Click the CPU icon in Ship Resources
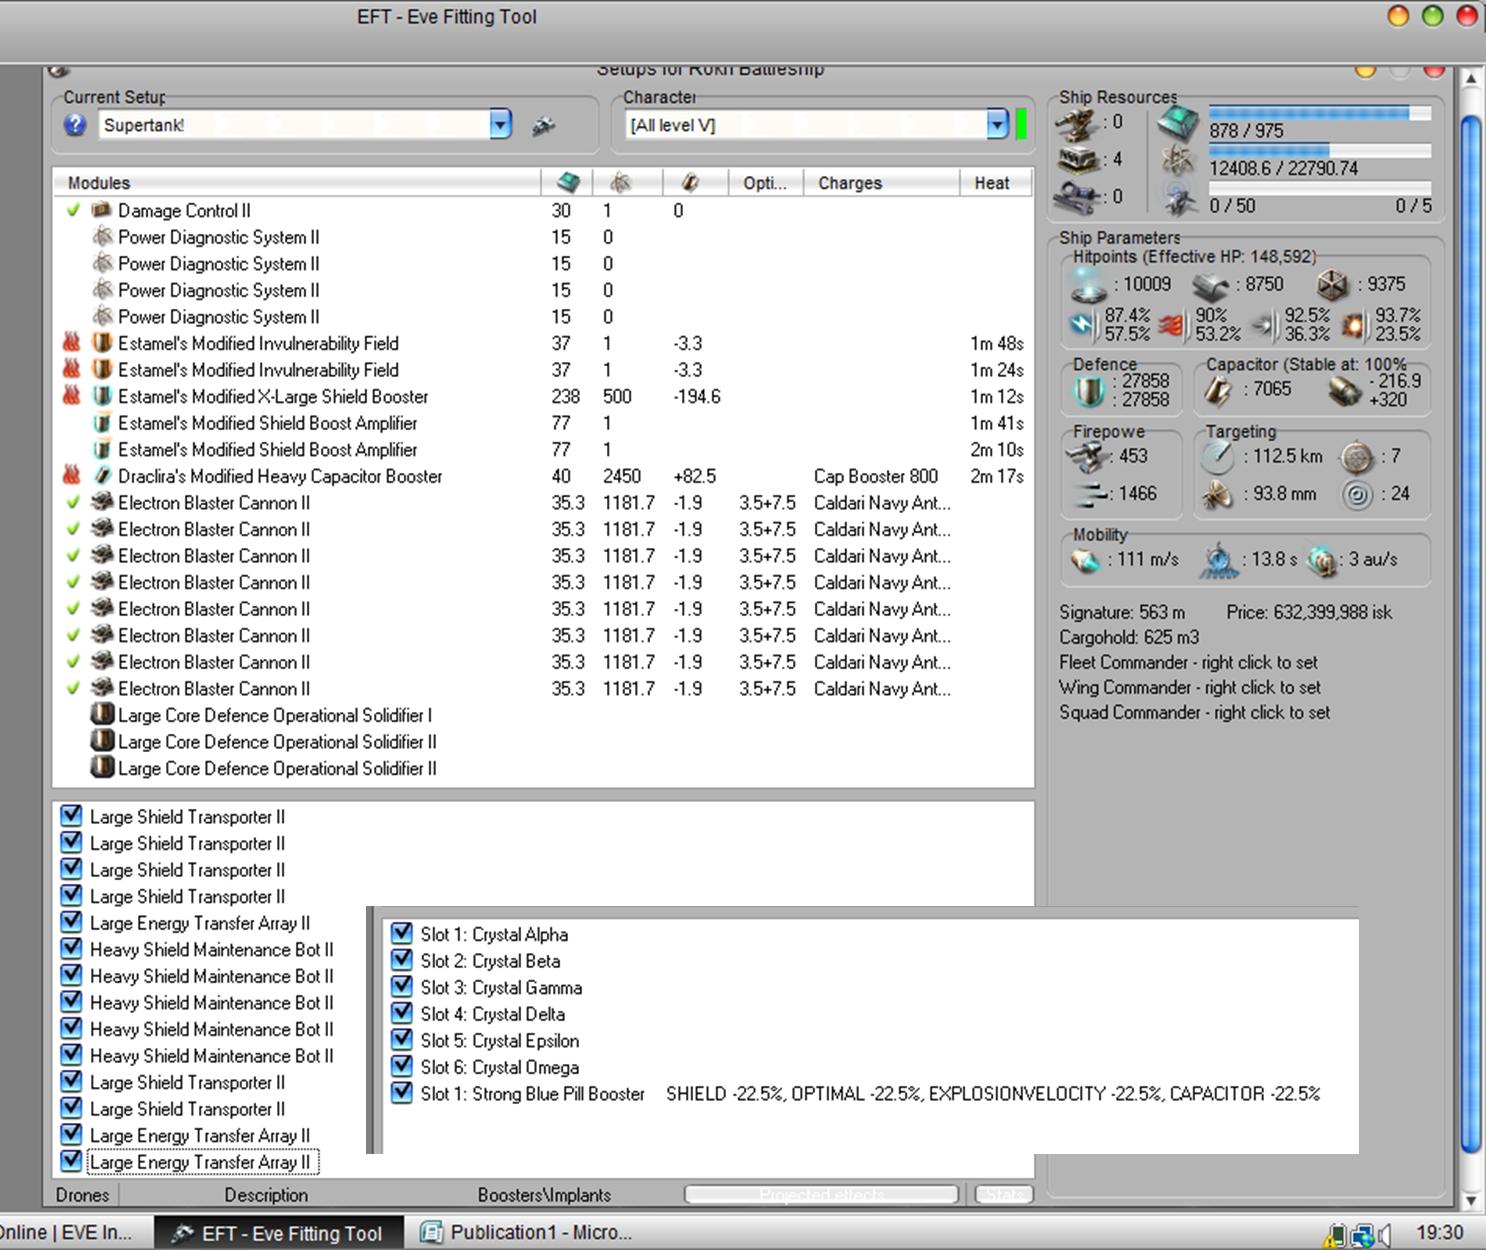 coord(1180,122)
